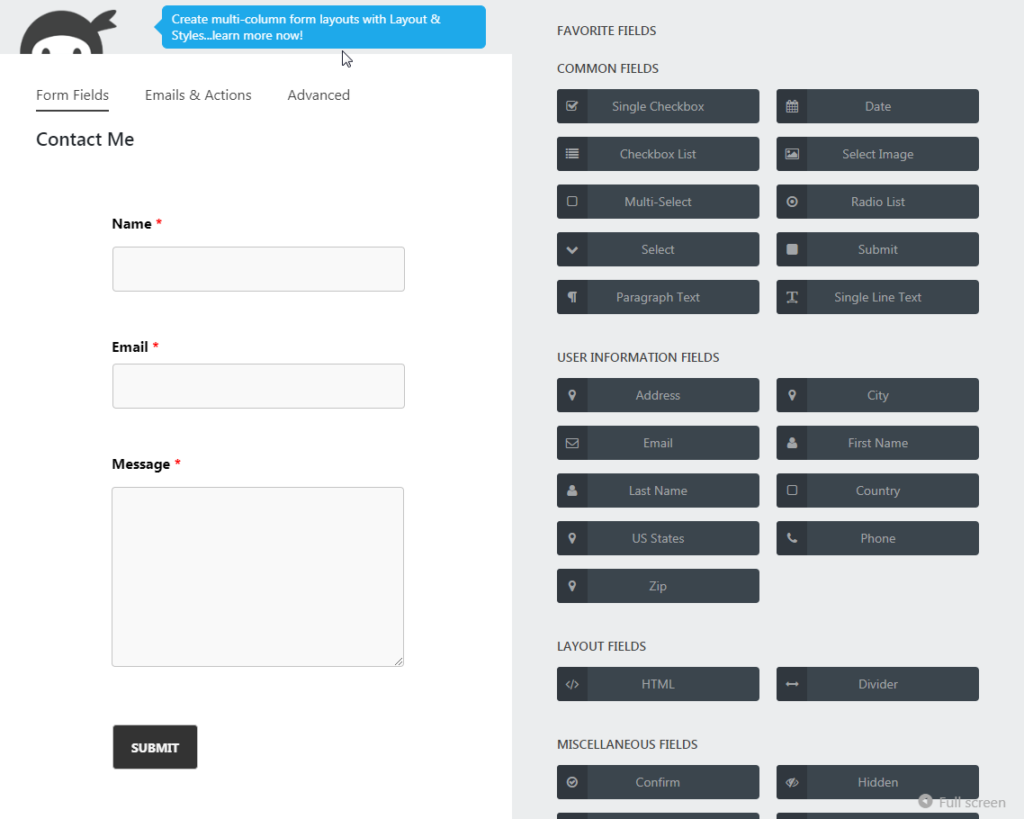
Task: Switch to Emails & Actions tab
Action: 198,95
